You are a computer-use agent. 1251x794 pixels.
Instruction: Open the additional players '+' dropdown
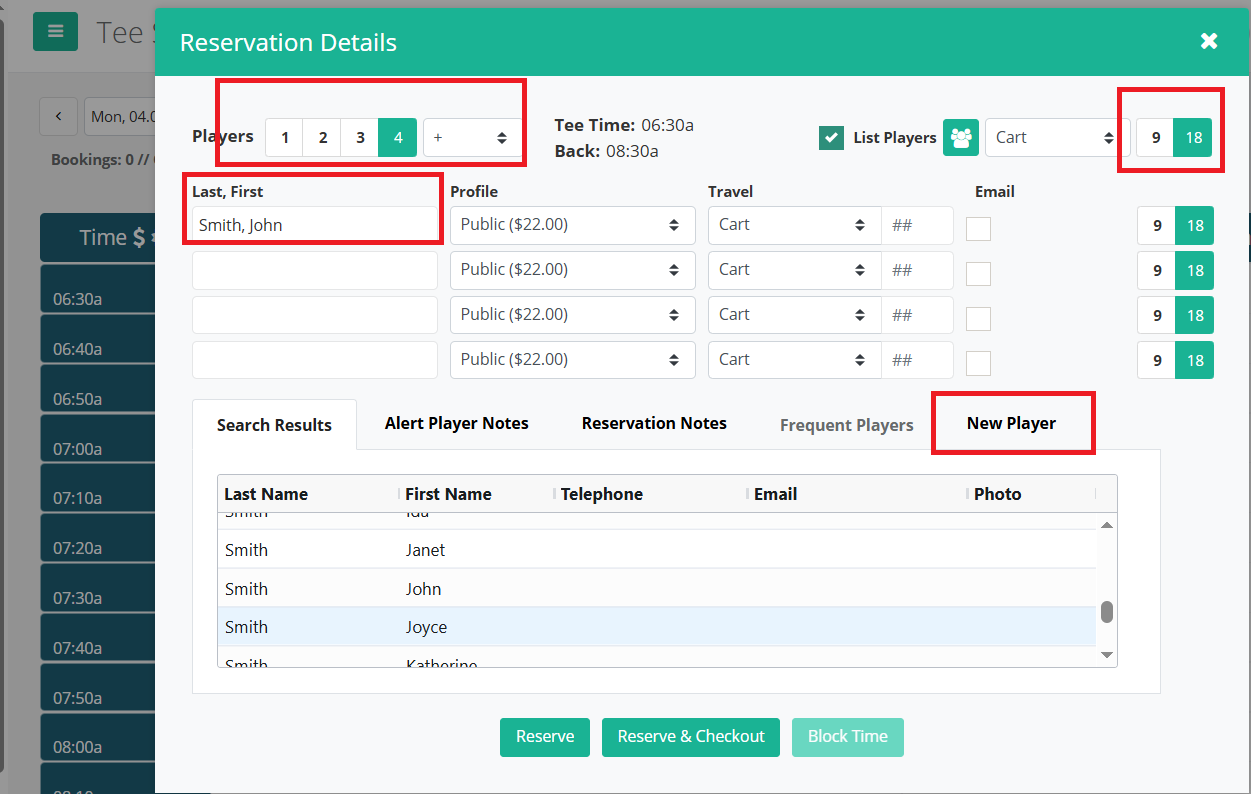click(x=472, y=138)
